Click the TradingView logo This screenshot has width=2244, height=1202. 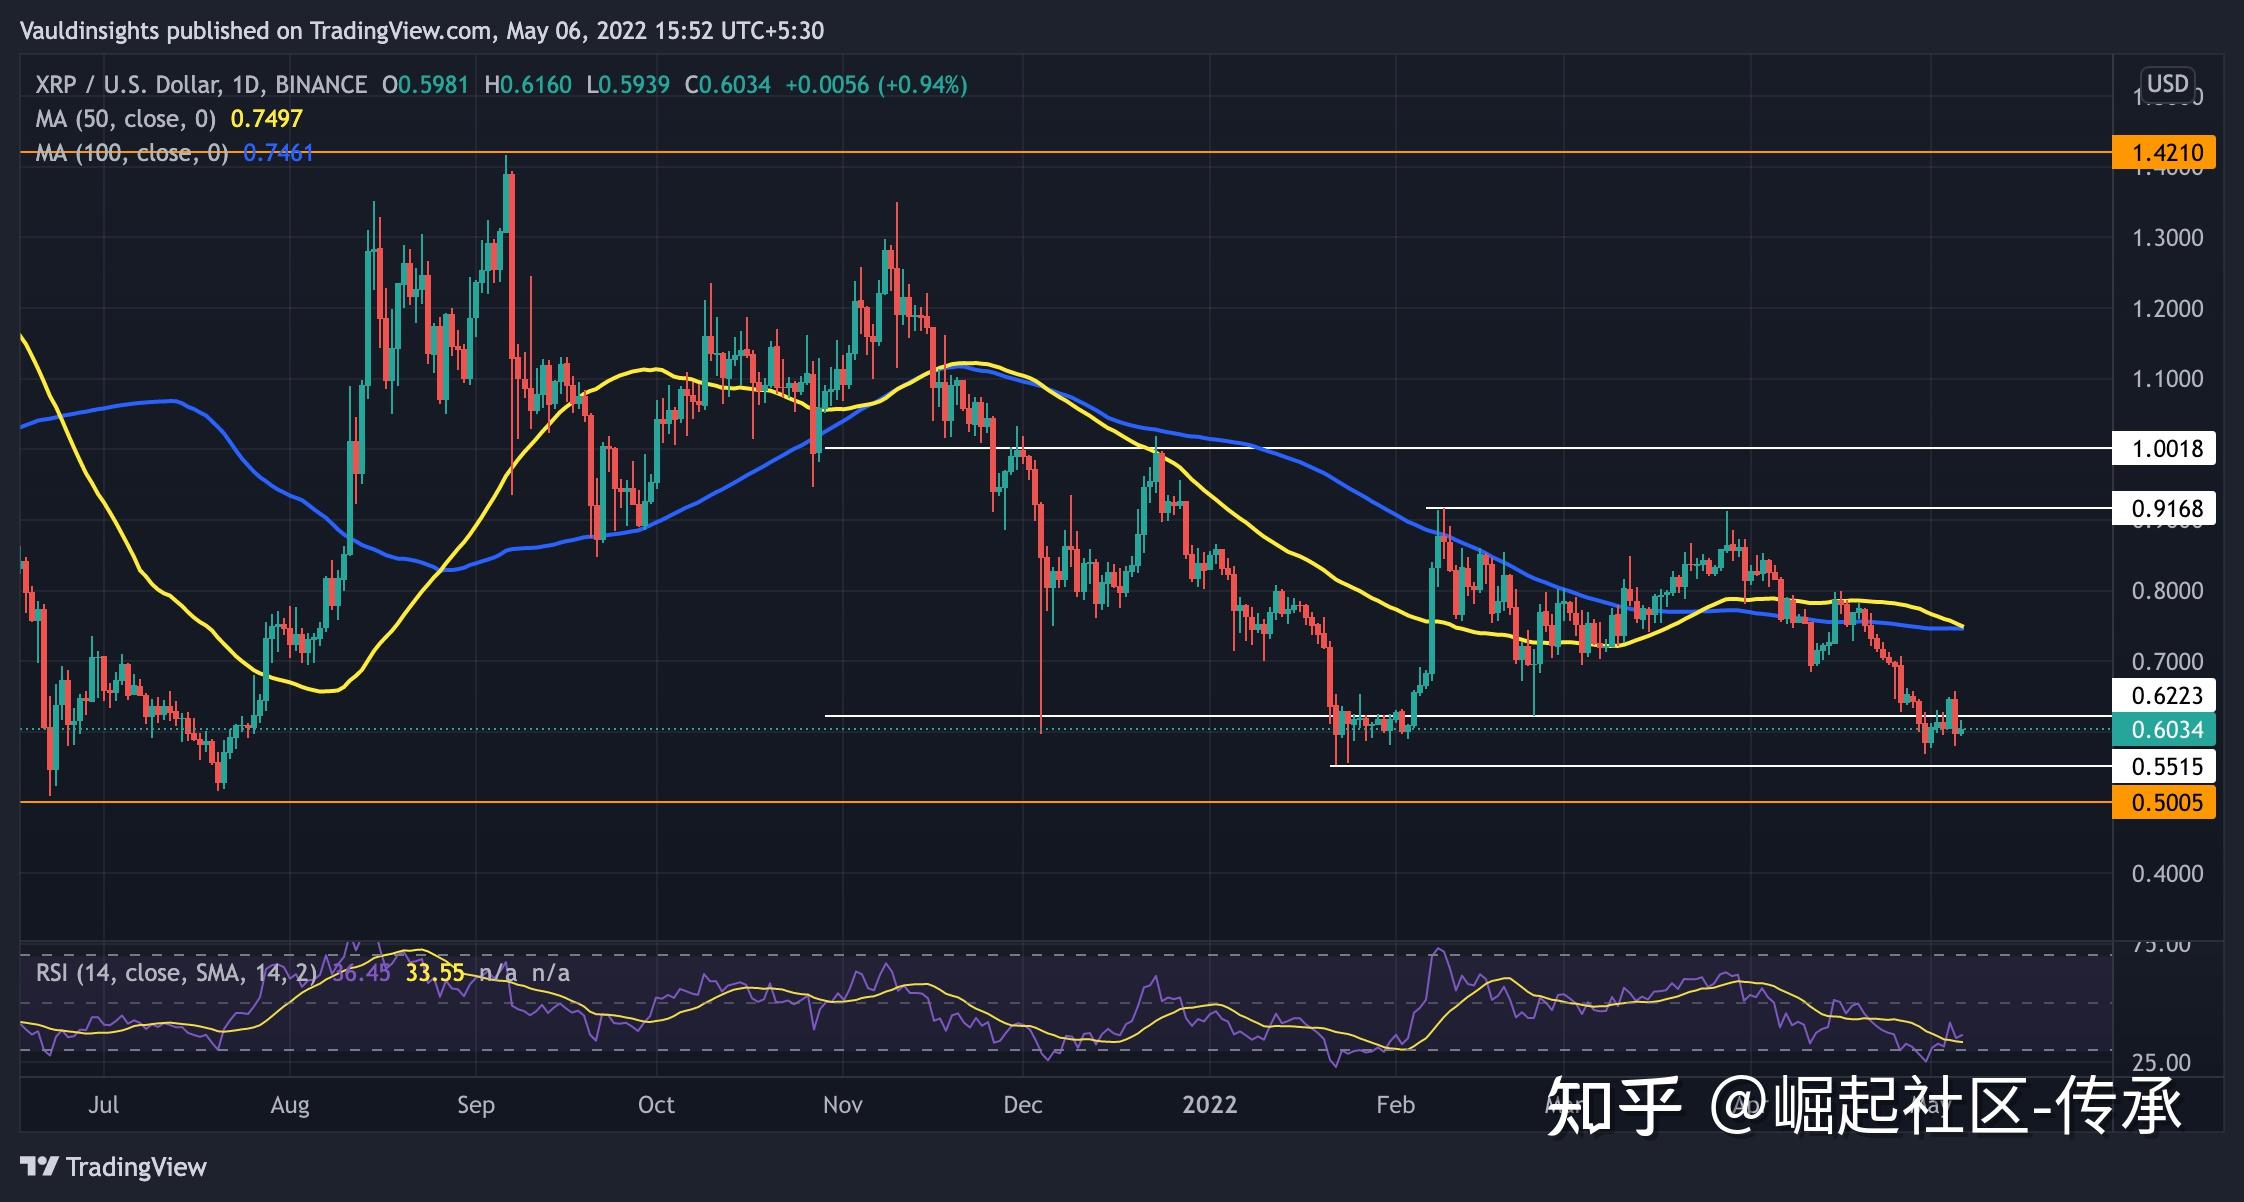110,1167
